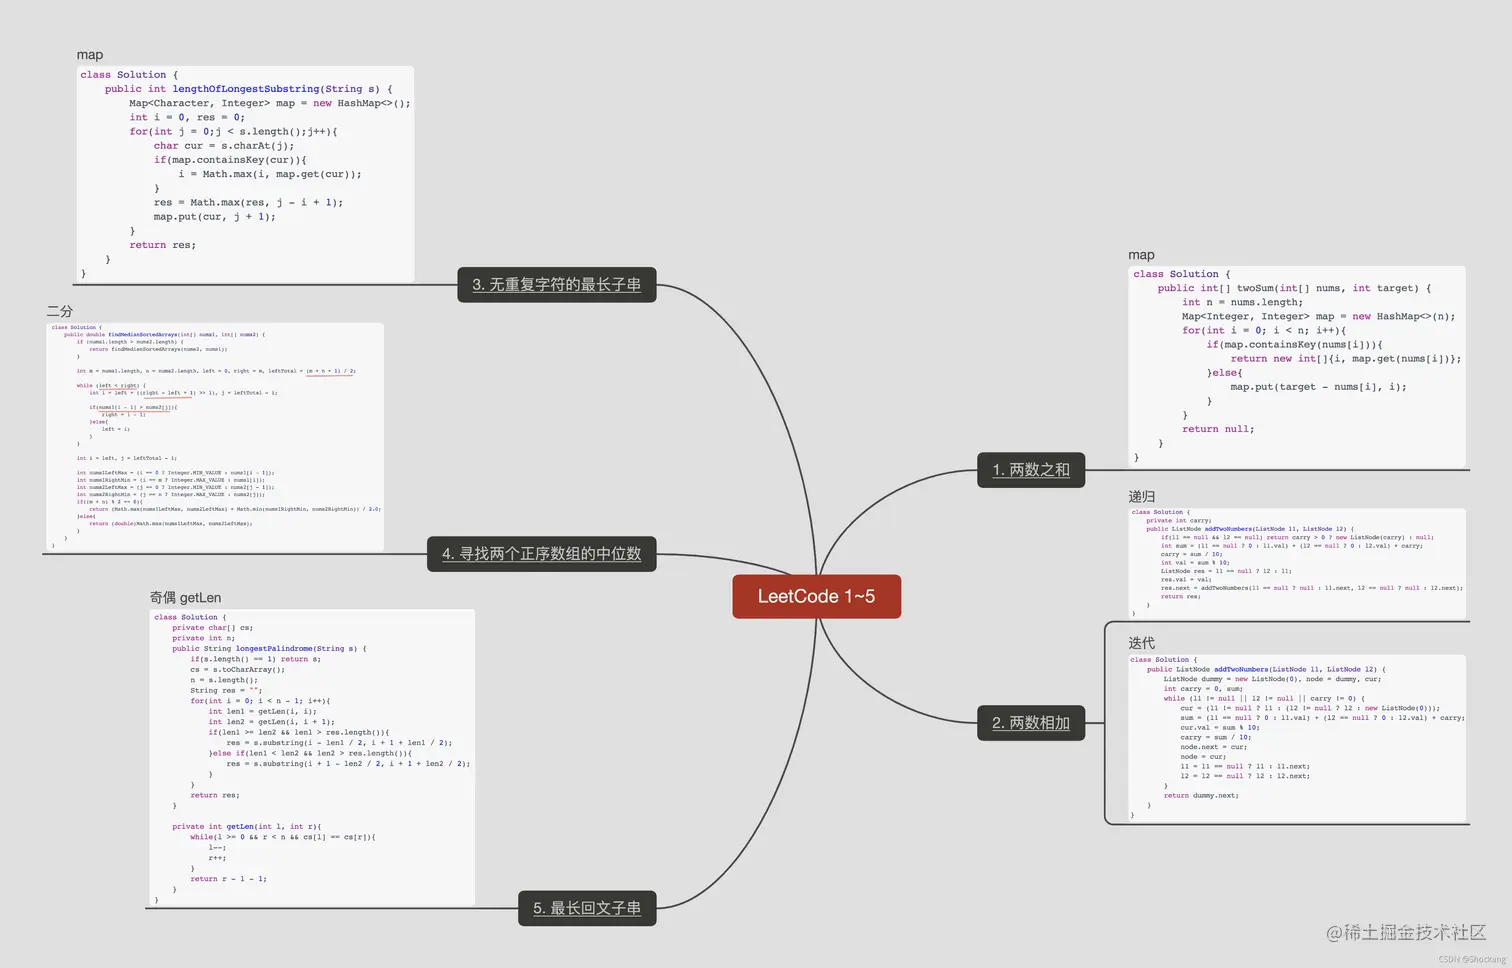Click line 'return null;' in twoSum code
The height and width of the screenshot is (968, 1512).
(1218, 429)
